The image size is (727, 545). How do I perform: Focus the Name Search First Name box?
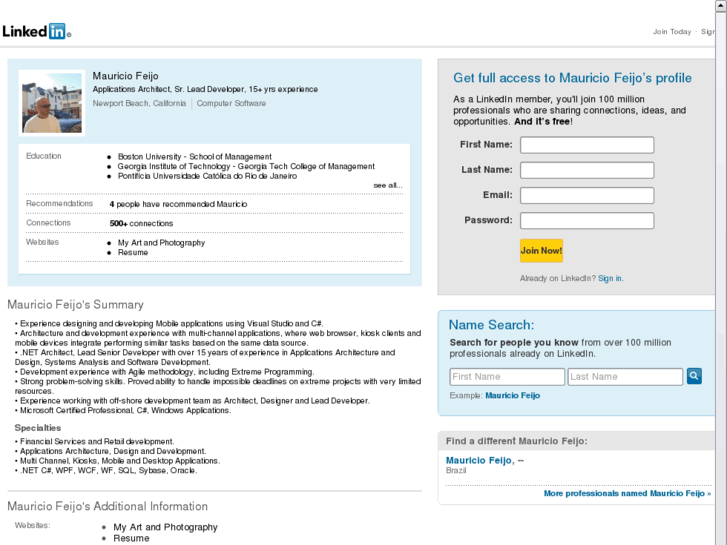(x=507, y=377)
